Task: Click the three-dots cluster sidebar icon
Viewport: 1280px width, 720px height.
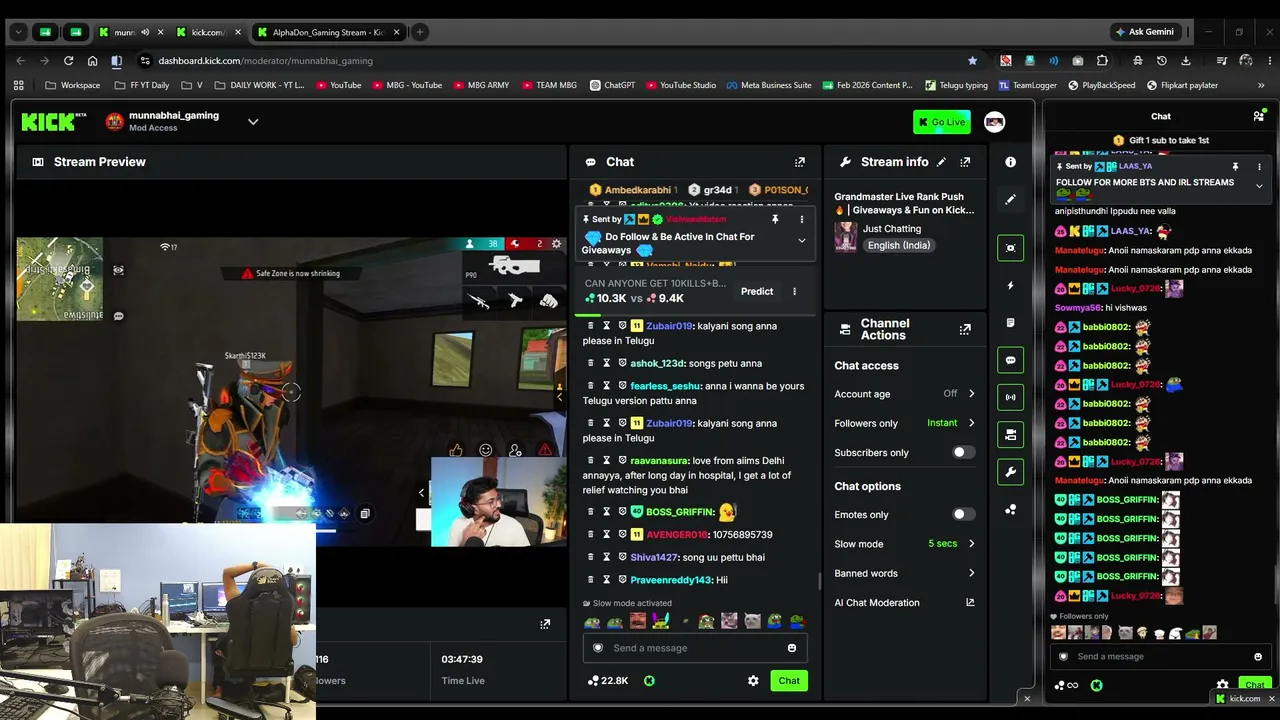Action: 1010,510
